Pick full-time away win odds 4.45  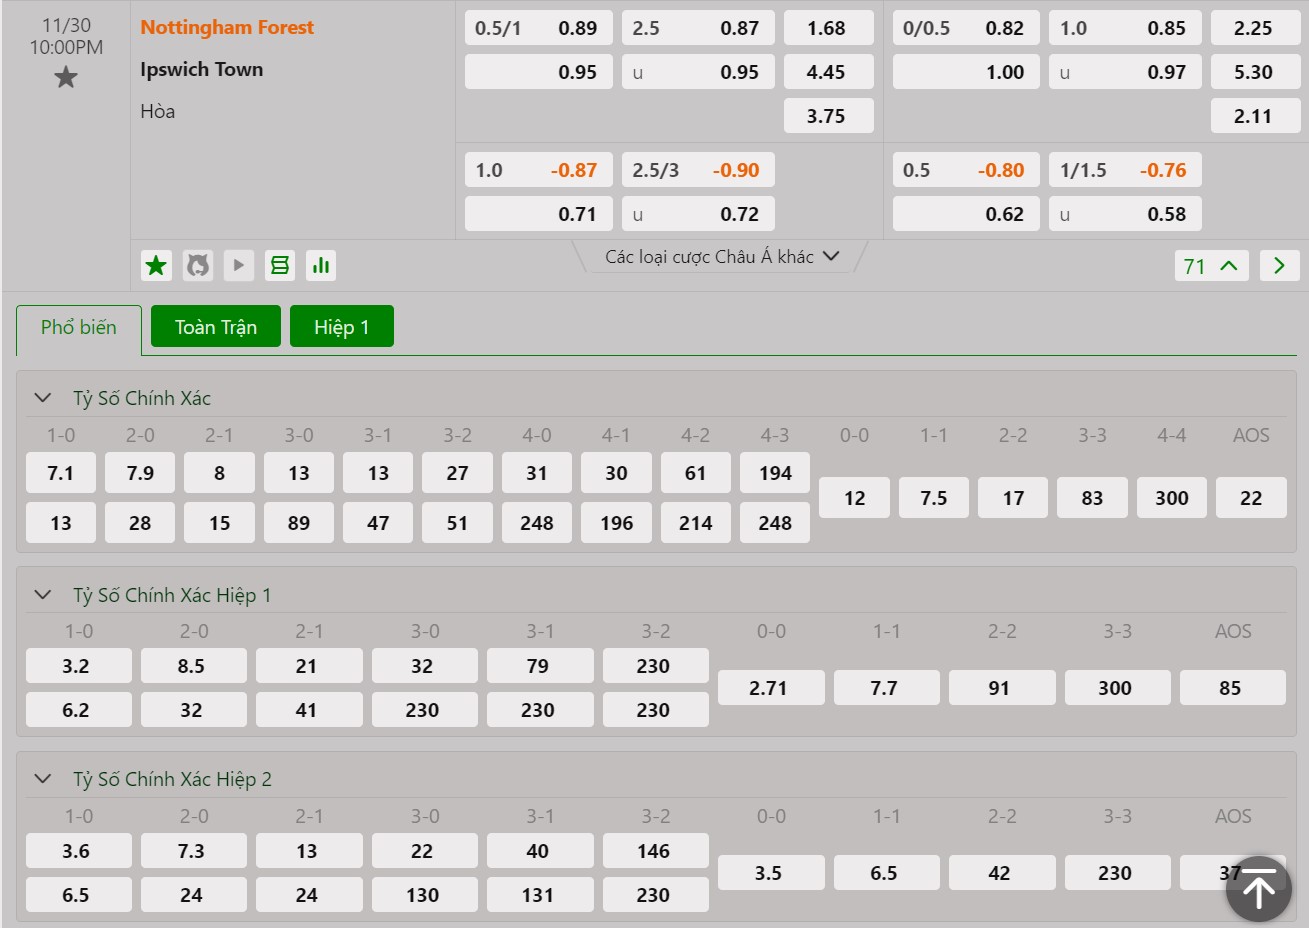829,72
